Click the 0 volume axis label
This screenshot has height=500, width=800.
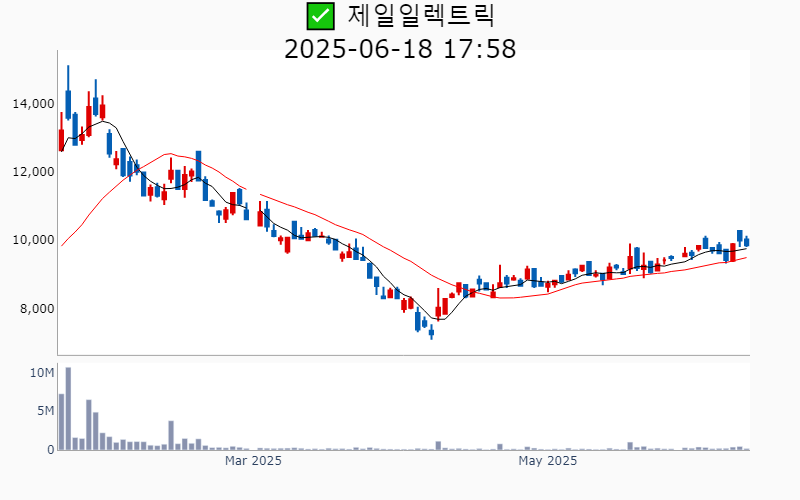(51, 450)
